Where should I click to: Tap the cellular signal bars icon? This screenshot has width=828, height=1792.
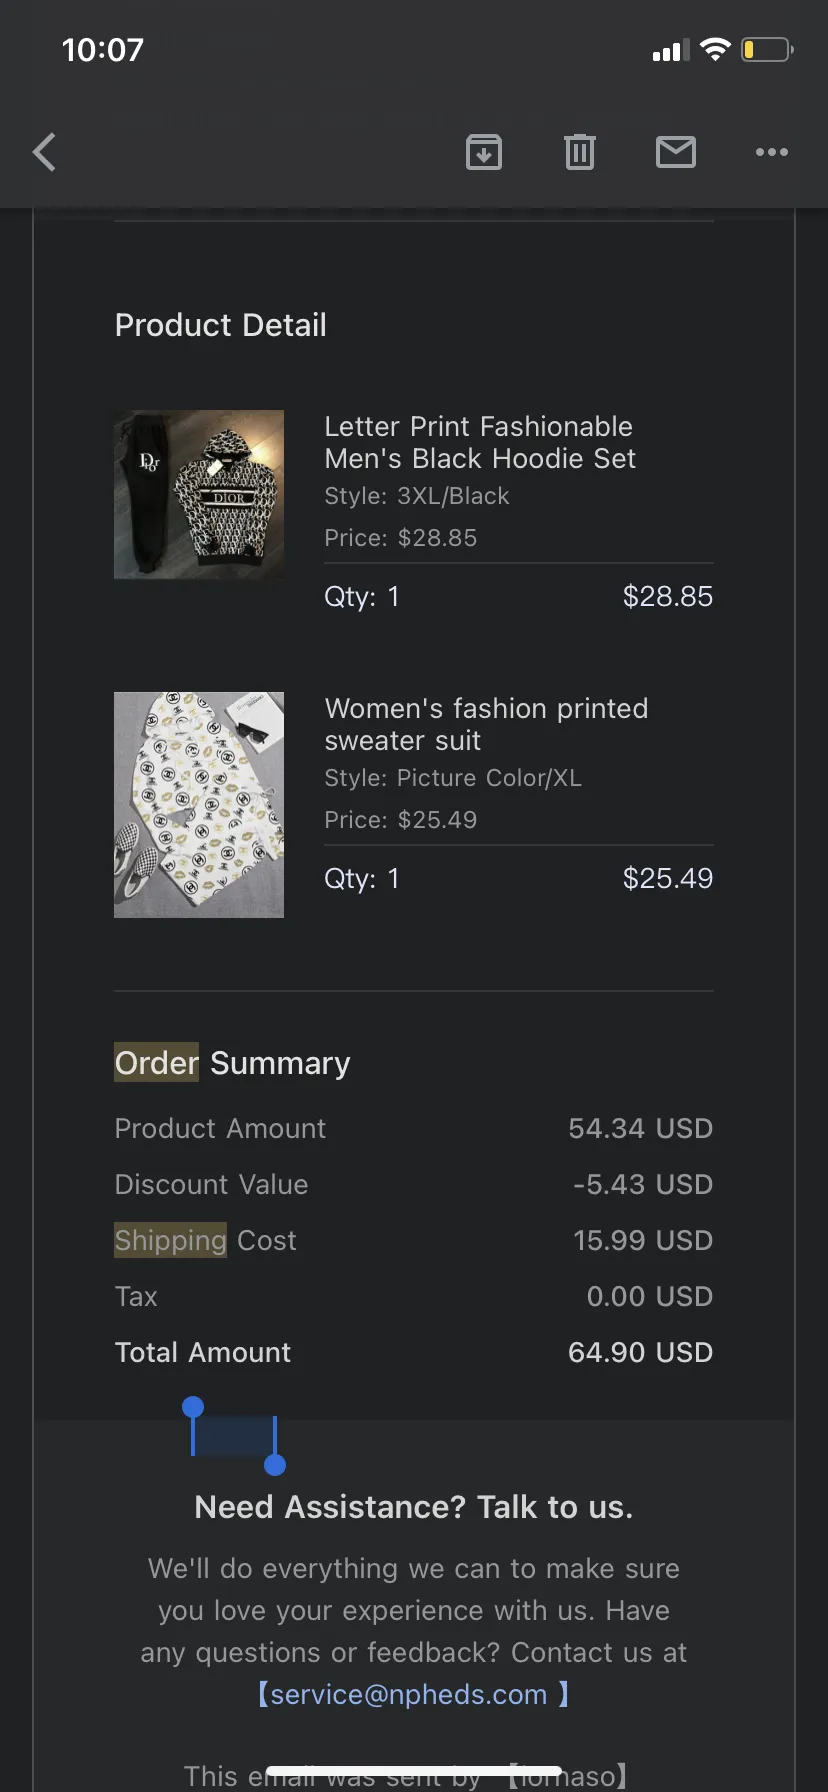[x=671, y=50]
